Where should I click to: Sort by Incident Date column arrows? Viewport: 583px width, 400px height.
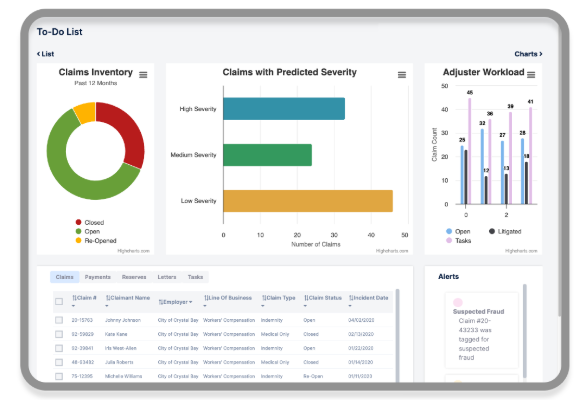[351, 298]
